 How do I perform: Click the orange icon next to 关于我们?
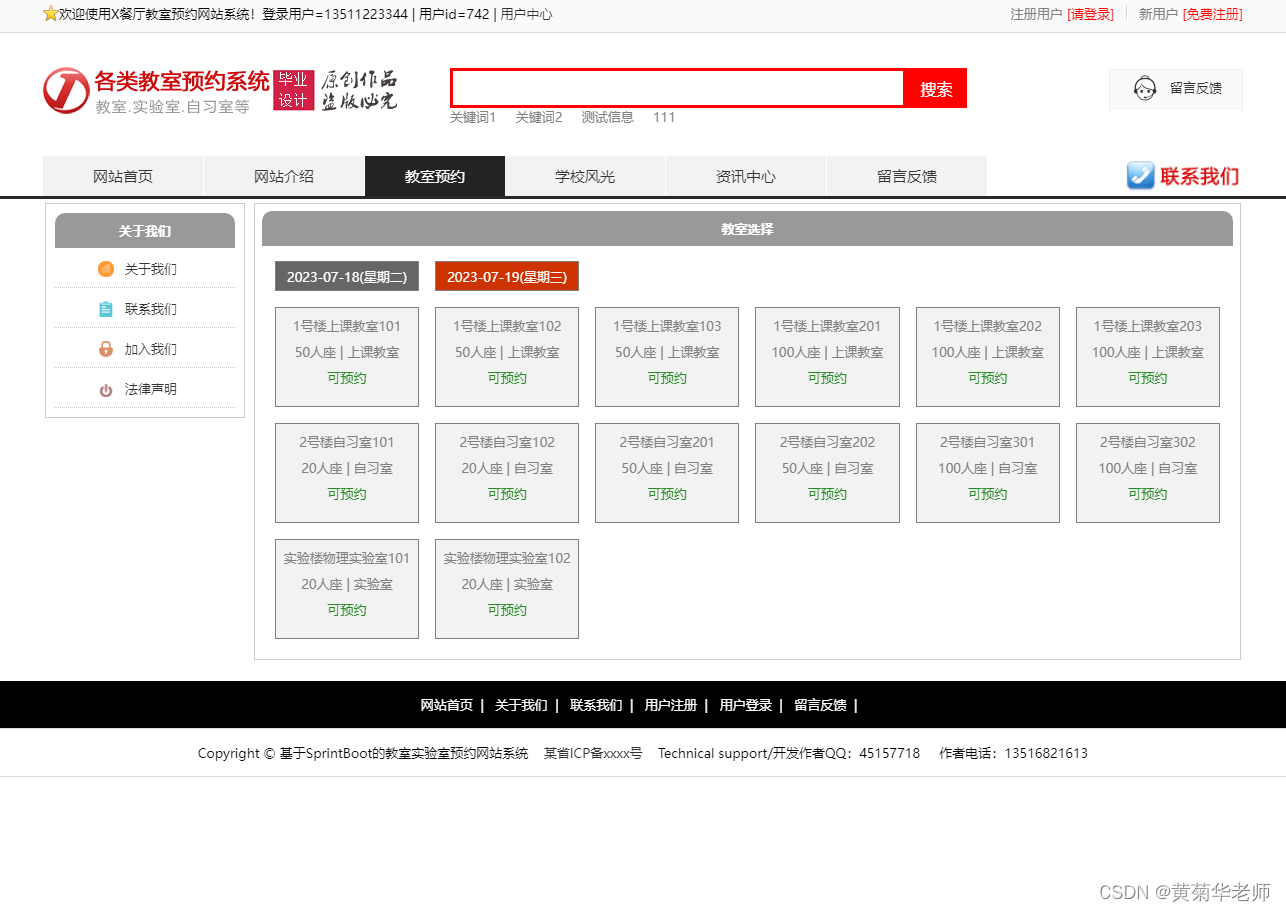pyautogui.click(x=106, y=269)
